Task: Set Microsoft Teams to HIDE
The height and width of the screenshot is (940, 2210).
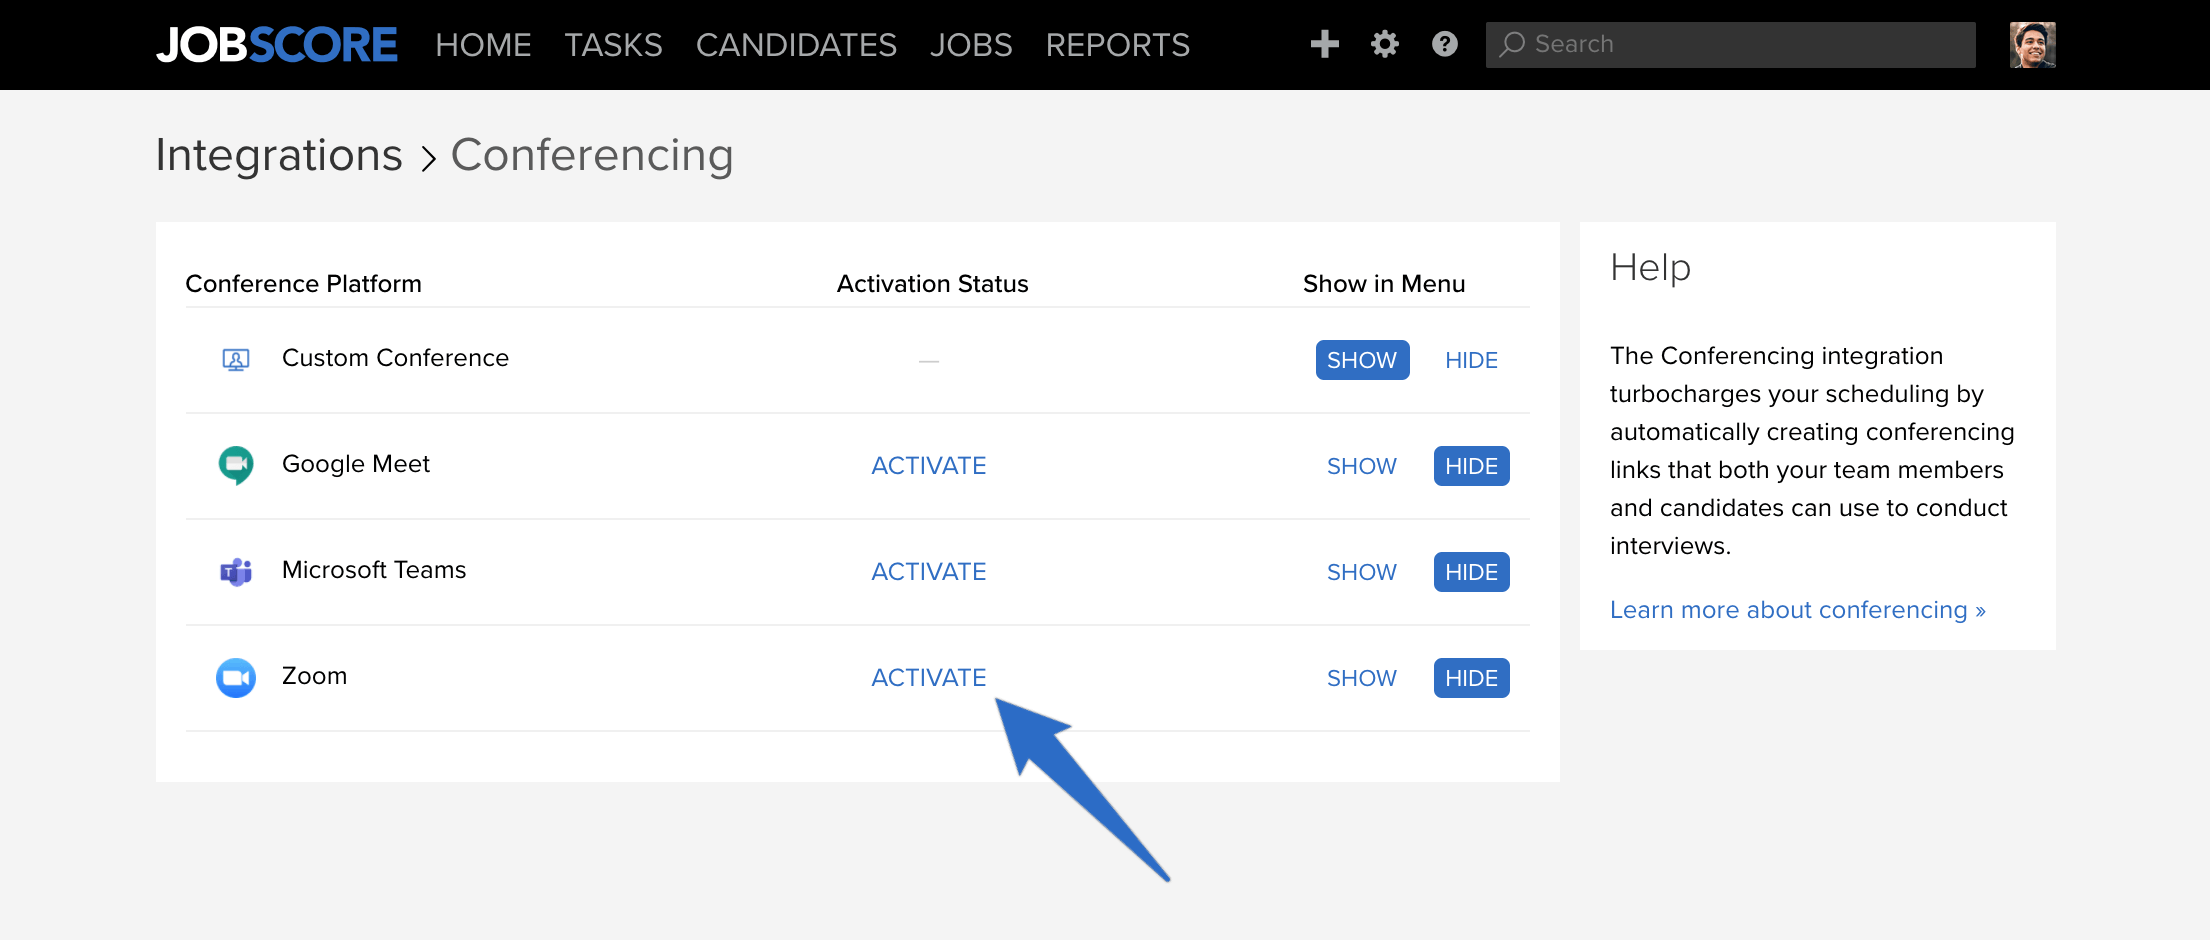Action: click(1471, 572)
